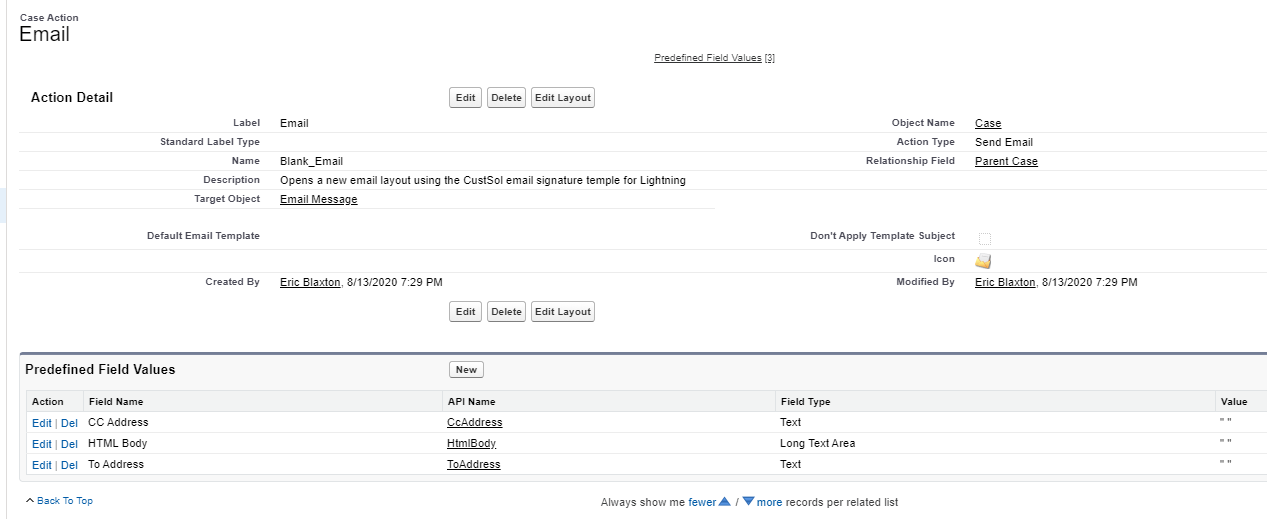Open the Email Message target object link
Viewport: 1267px width, 519px height.
318,200
